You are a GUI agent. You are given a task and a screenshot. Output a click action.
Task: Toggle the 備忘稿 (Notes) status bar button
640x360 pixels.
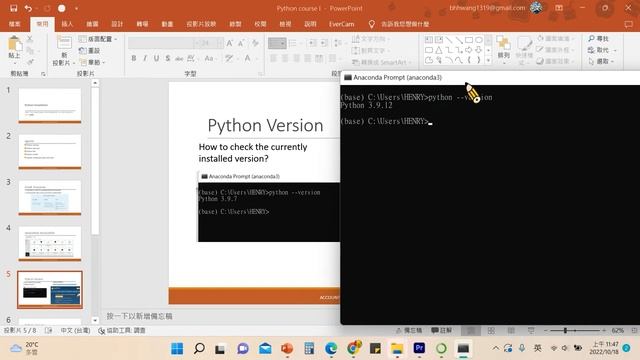click(x=409, y=330)
